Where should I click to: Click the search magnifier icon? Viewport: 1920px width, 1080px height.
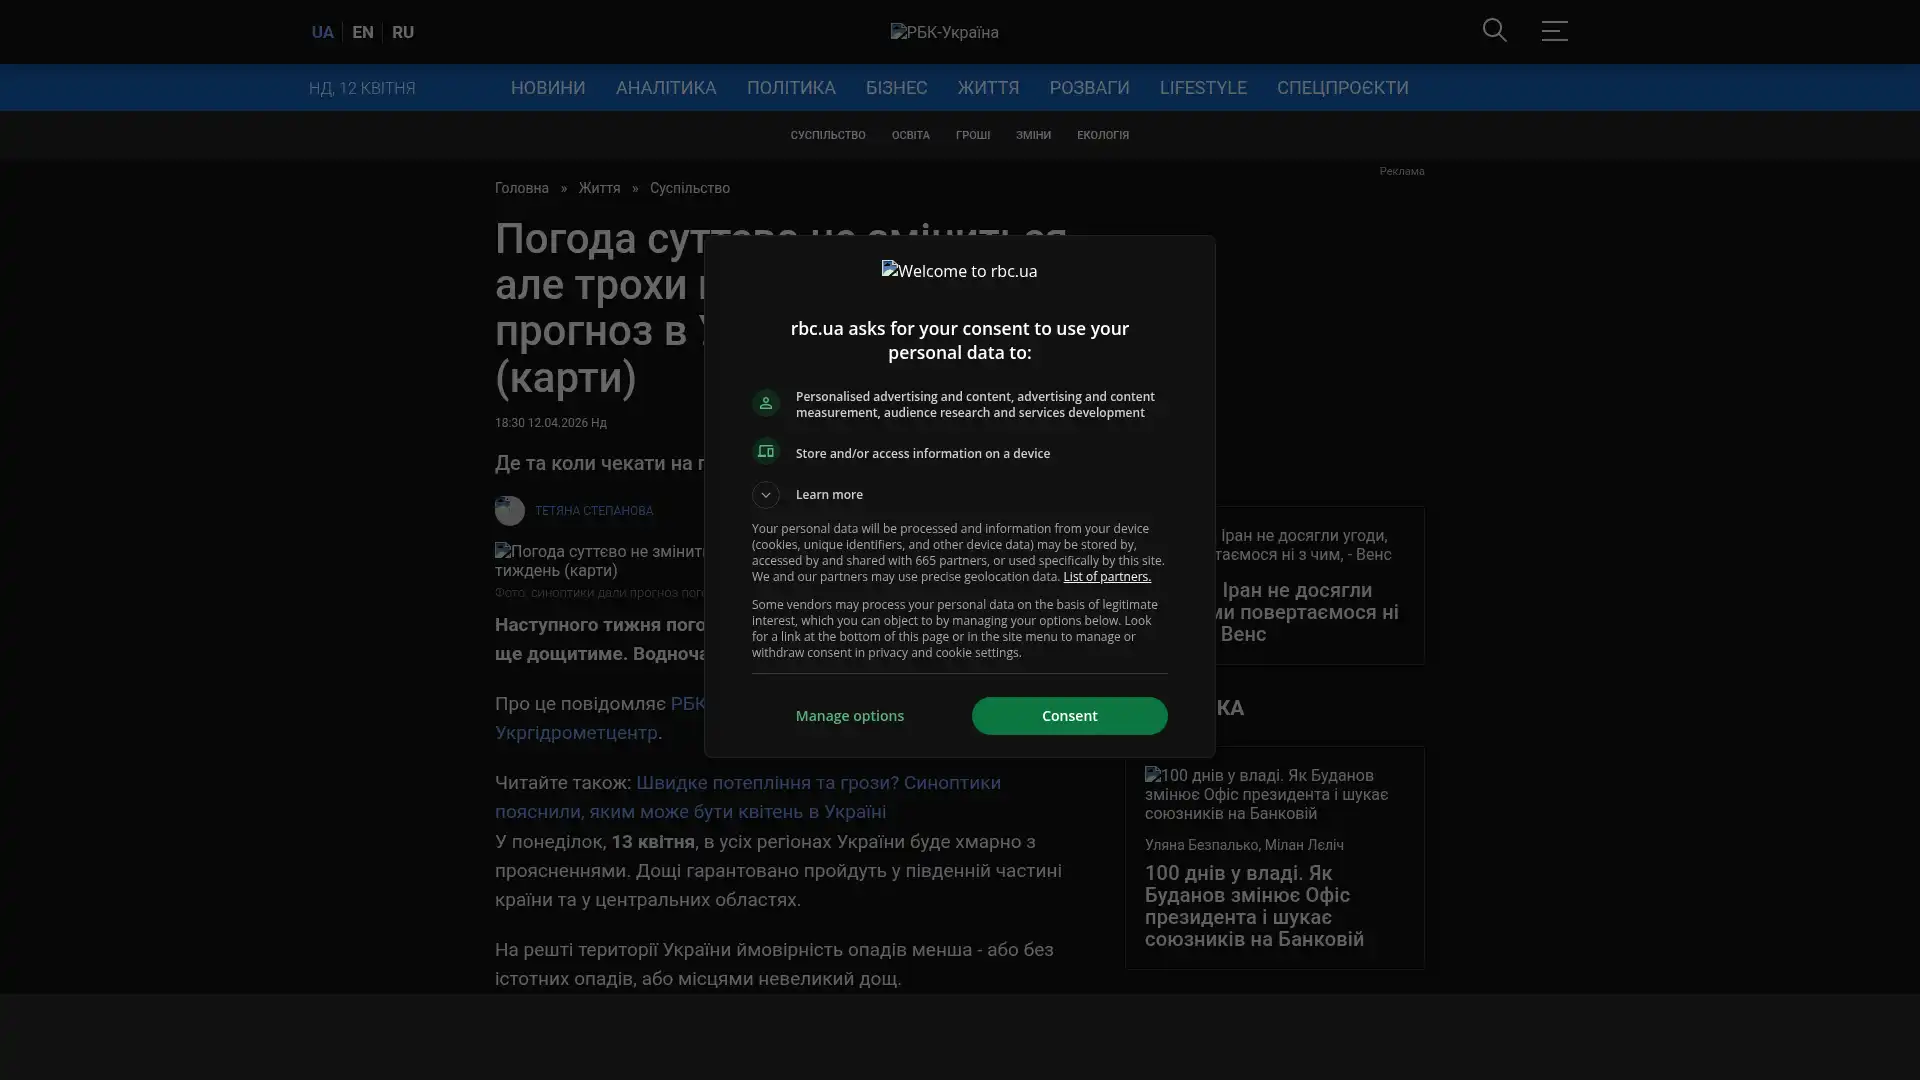(1494, 31)
